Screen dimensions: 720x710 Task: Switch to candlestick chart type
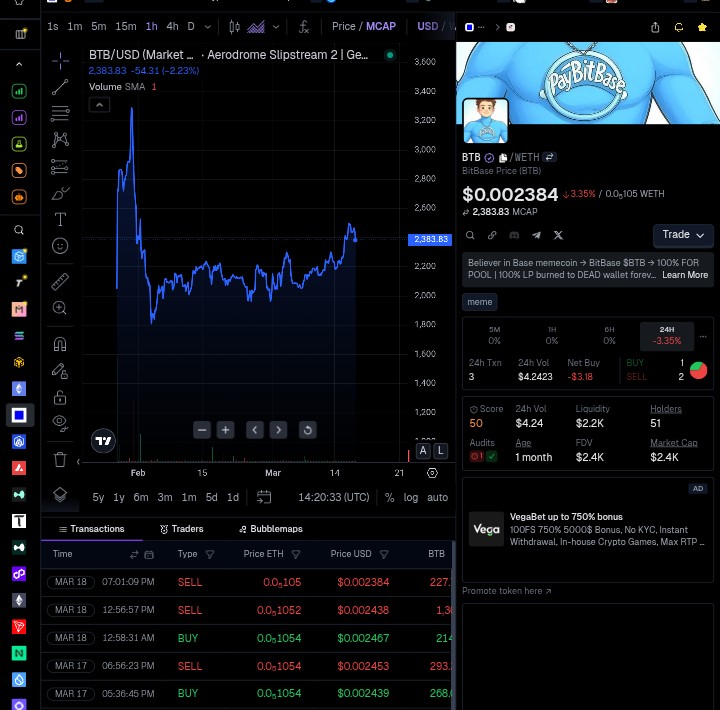(234, 27)
